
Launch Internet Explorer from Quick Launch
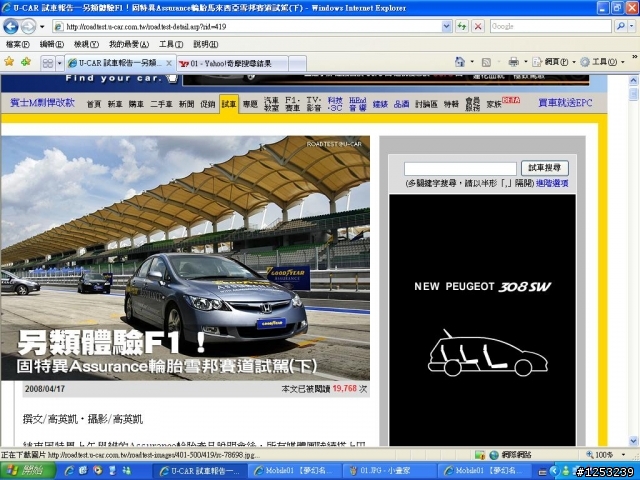tap(68, 471)
